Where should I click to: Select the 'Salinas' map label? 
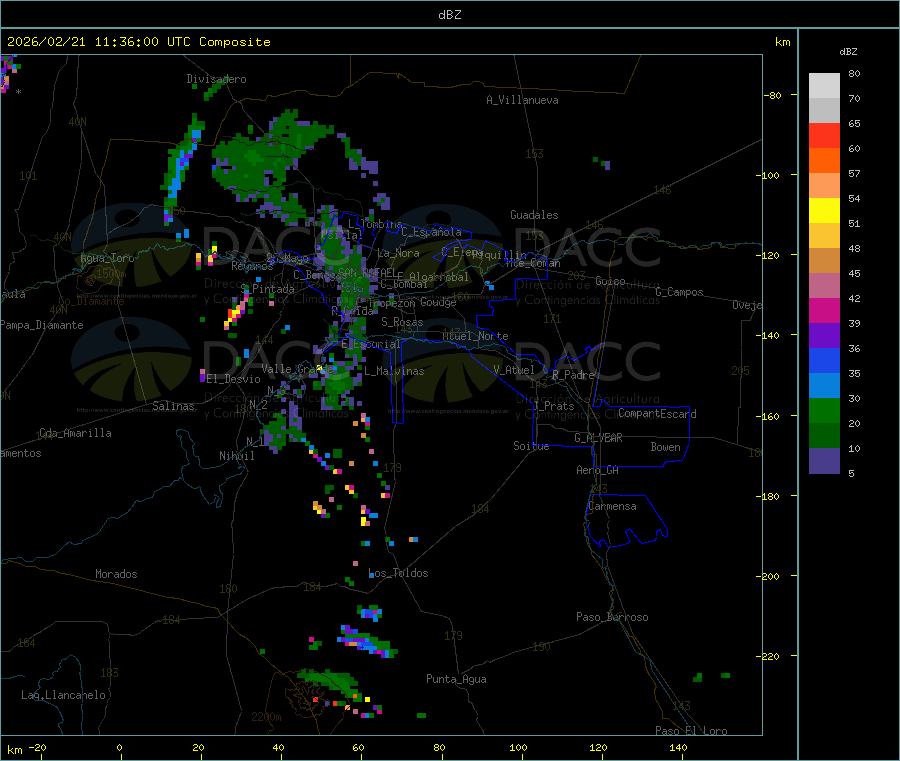173,406
